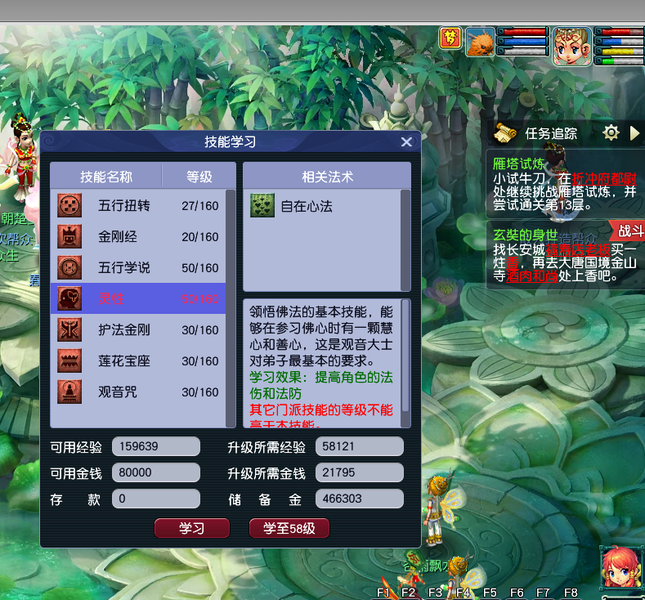Viewport: 645px width, 600px height.
Task: Click the 任务追踪 header label
Action: pyautogui.click(x=551, y=133)
